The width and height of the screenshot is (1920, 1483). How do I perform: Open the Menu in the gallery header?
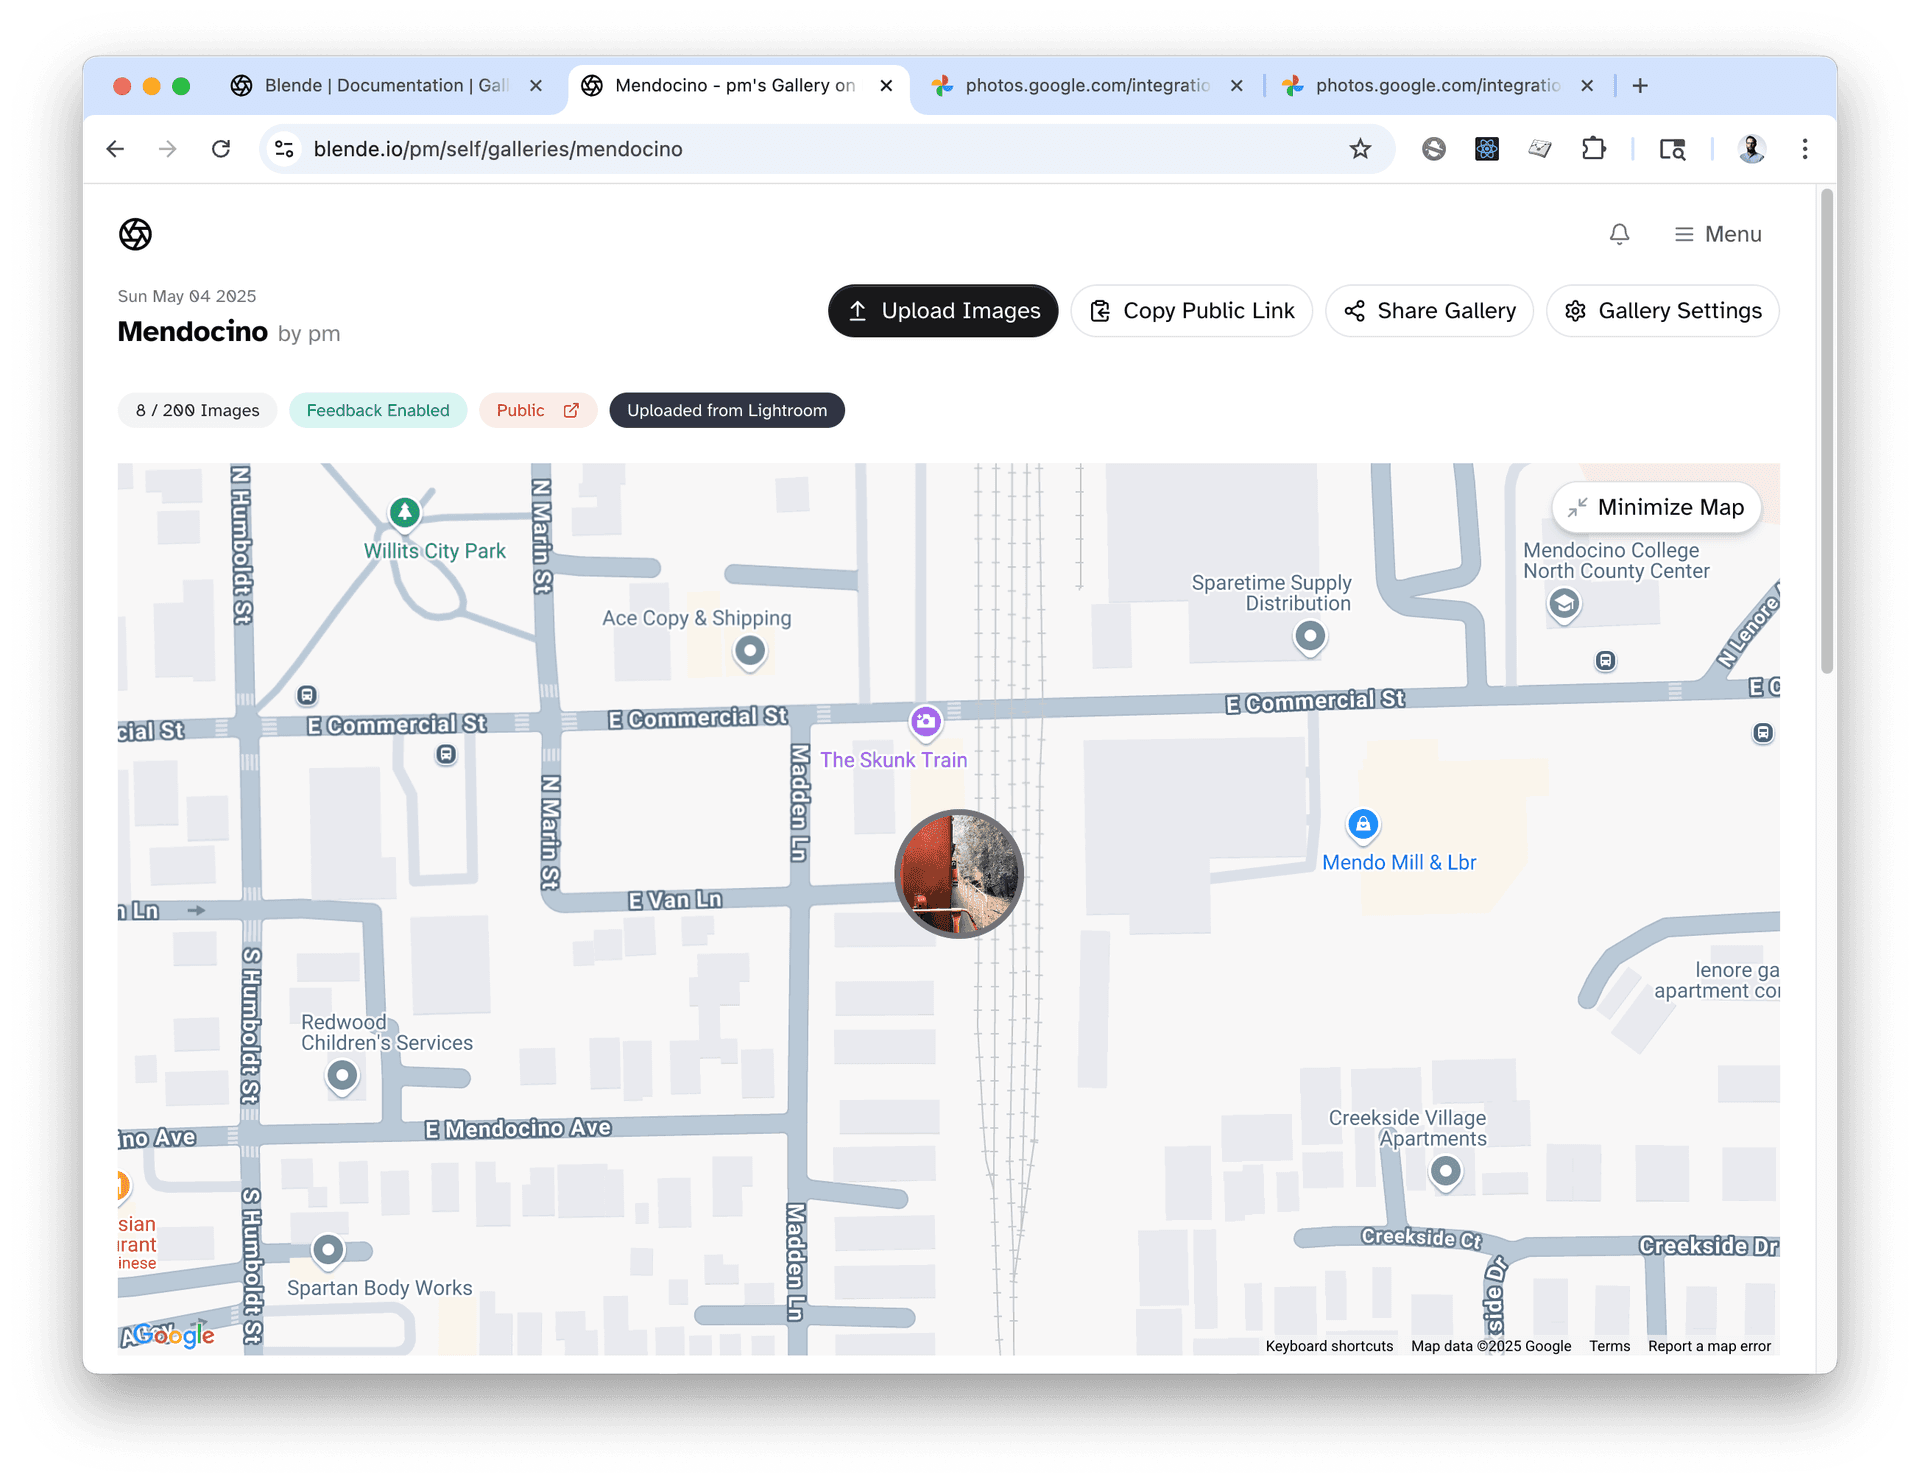(x=1718, y=234)
